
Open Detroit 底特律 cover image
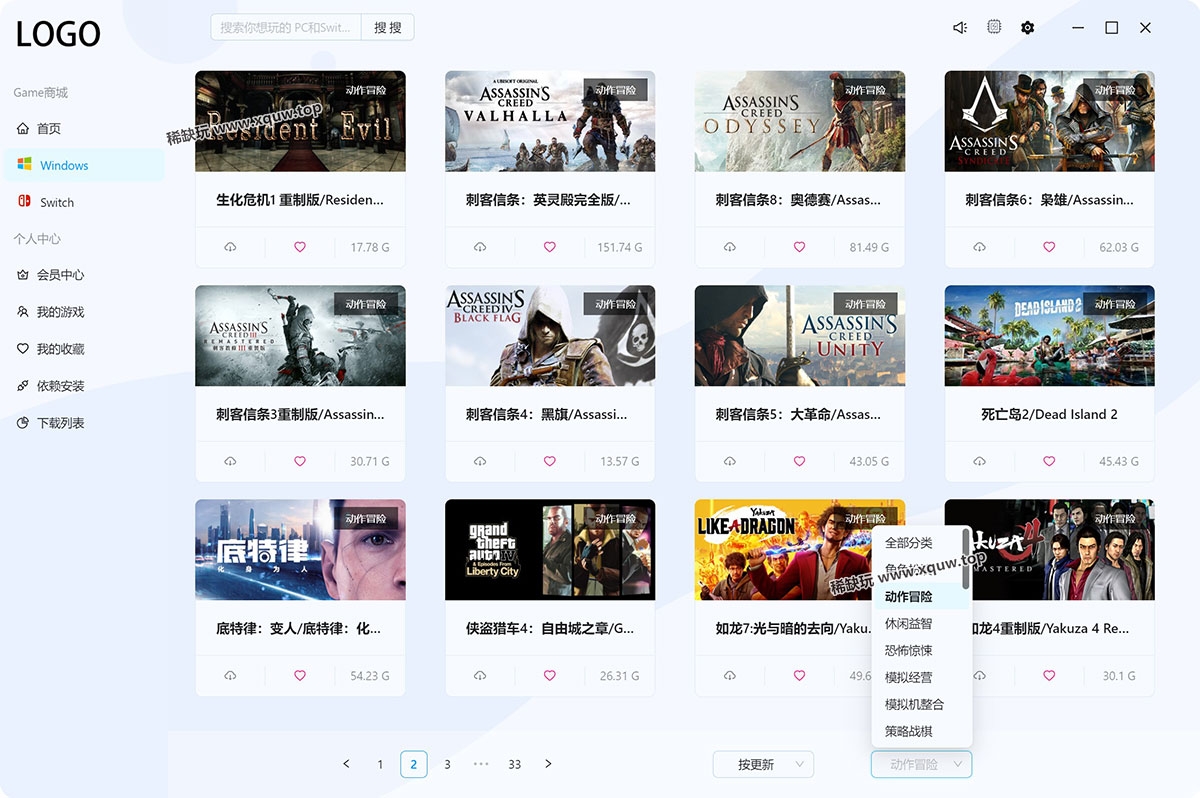coord(300,550)
